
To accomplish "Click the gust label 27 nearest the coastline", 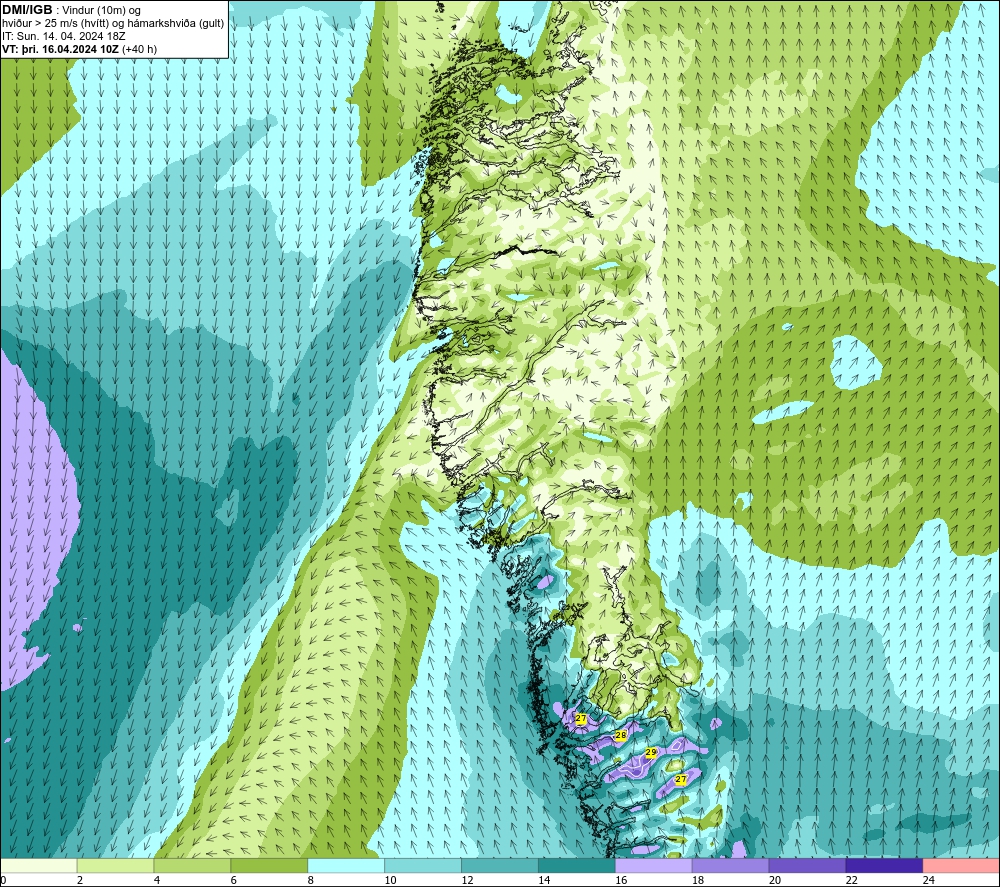I will (580, 719).
